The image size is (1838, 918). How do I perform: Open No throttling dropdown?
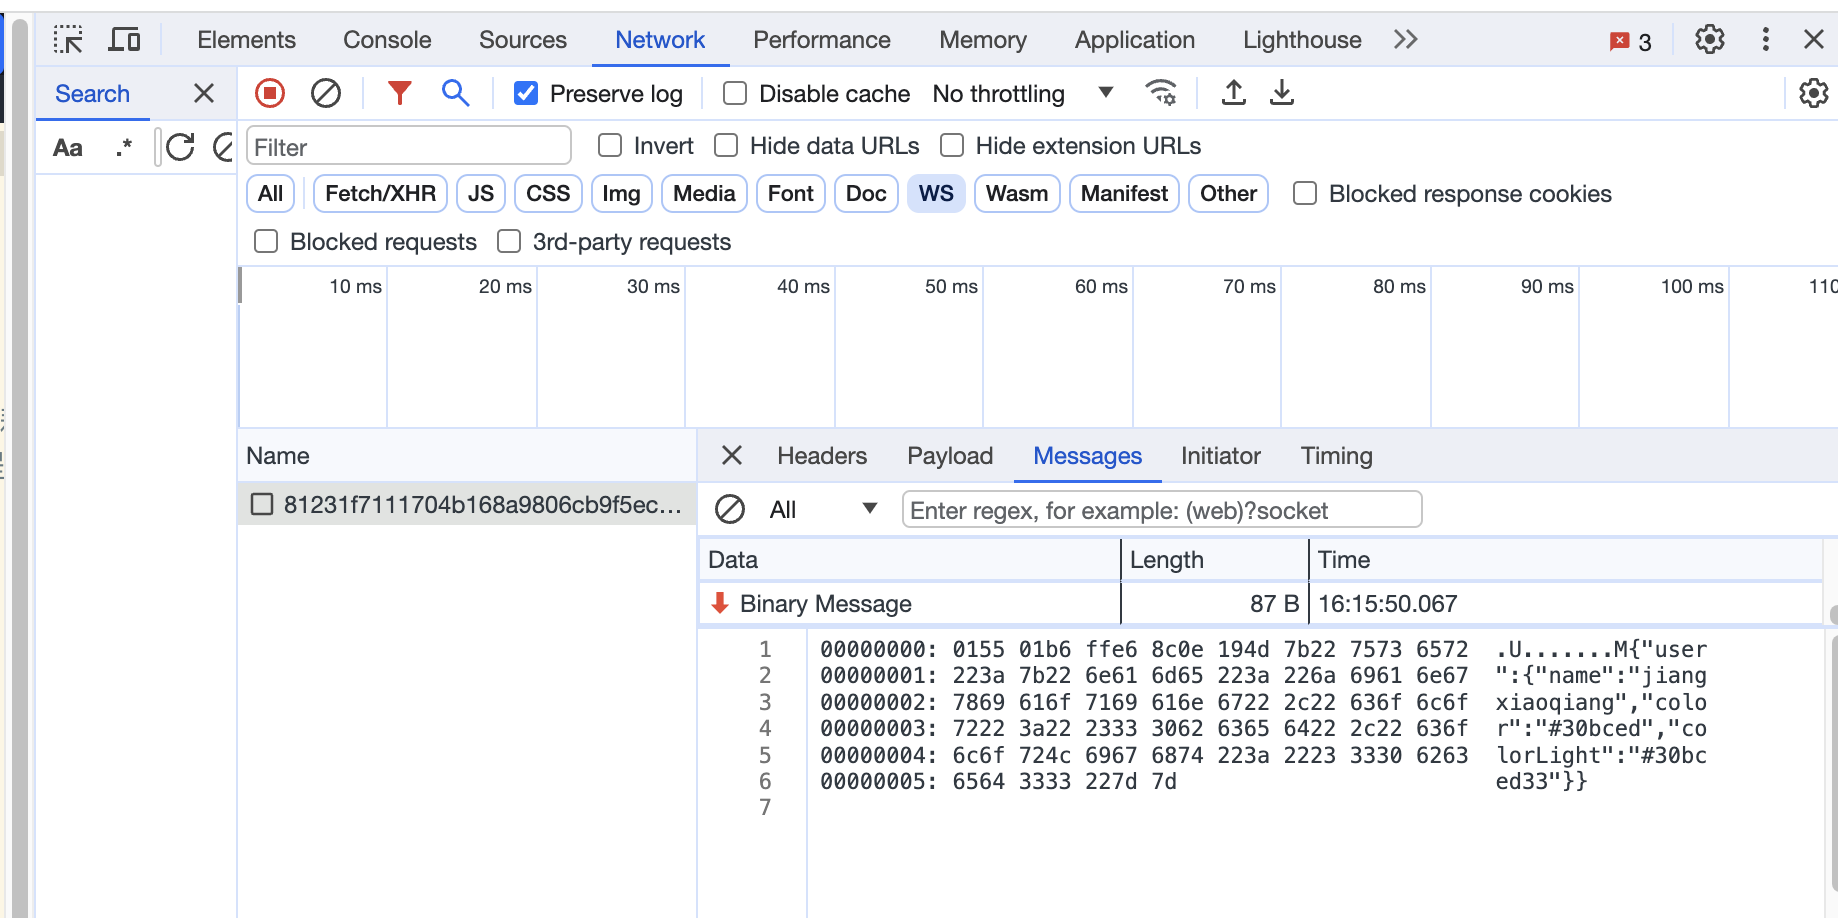tap(1022, 93)
